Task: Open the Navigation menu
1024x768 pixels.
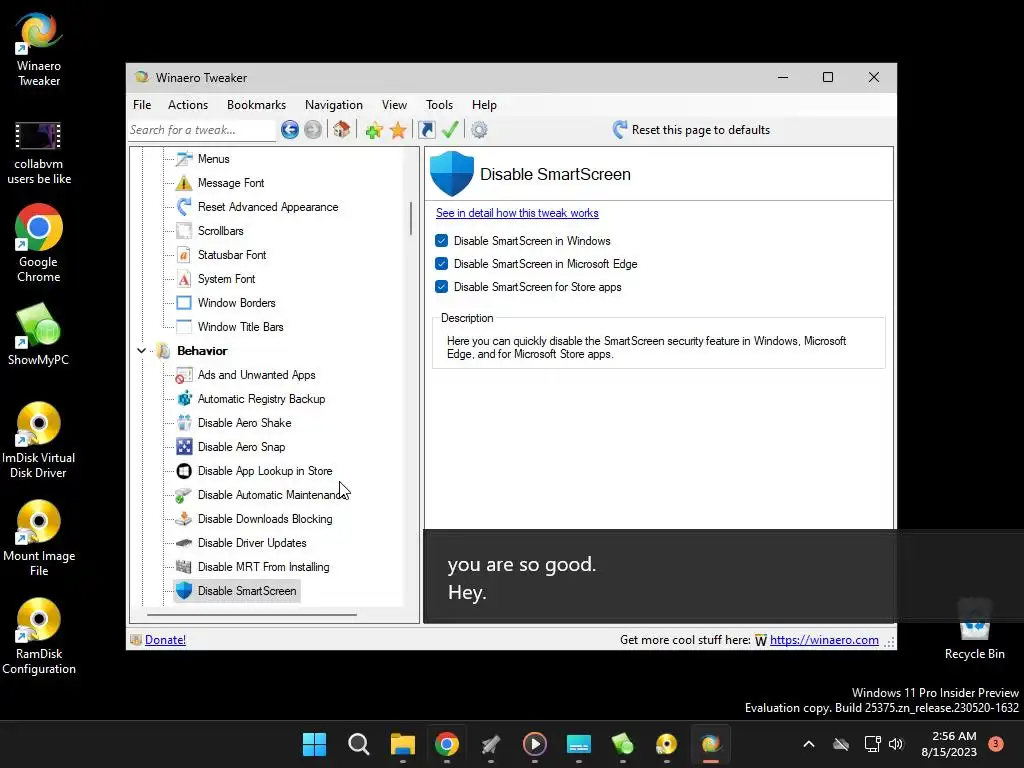Action: tap(334, 105)
